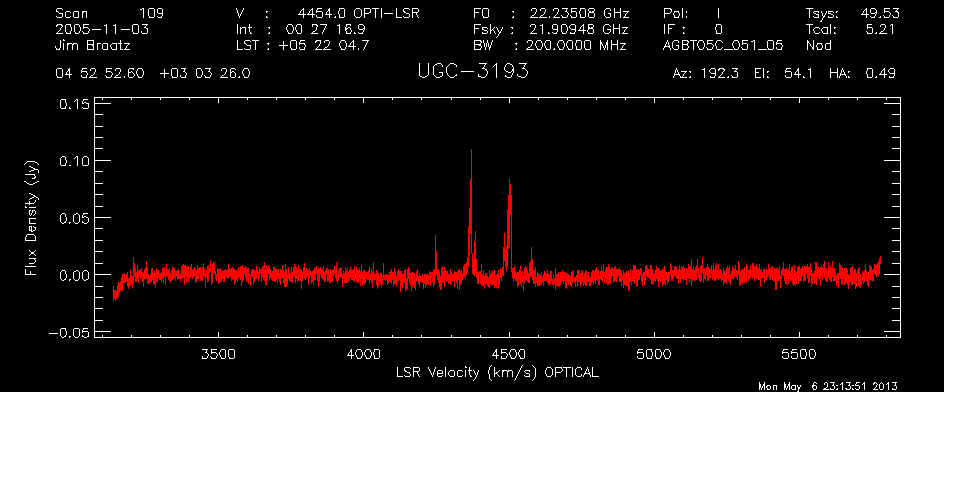The height and width of the screenshot is (490, 962).
Task: Click the 5000 x-axis tick label
Action: coord(654,354)
